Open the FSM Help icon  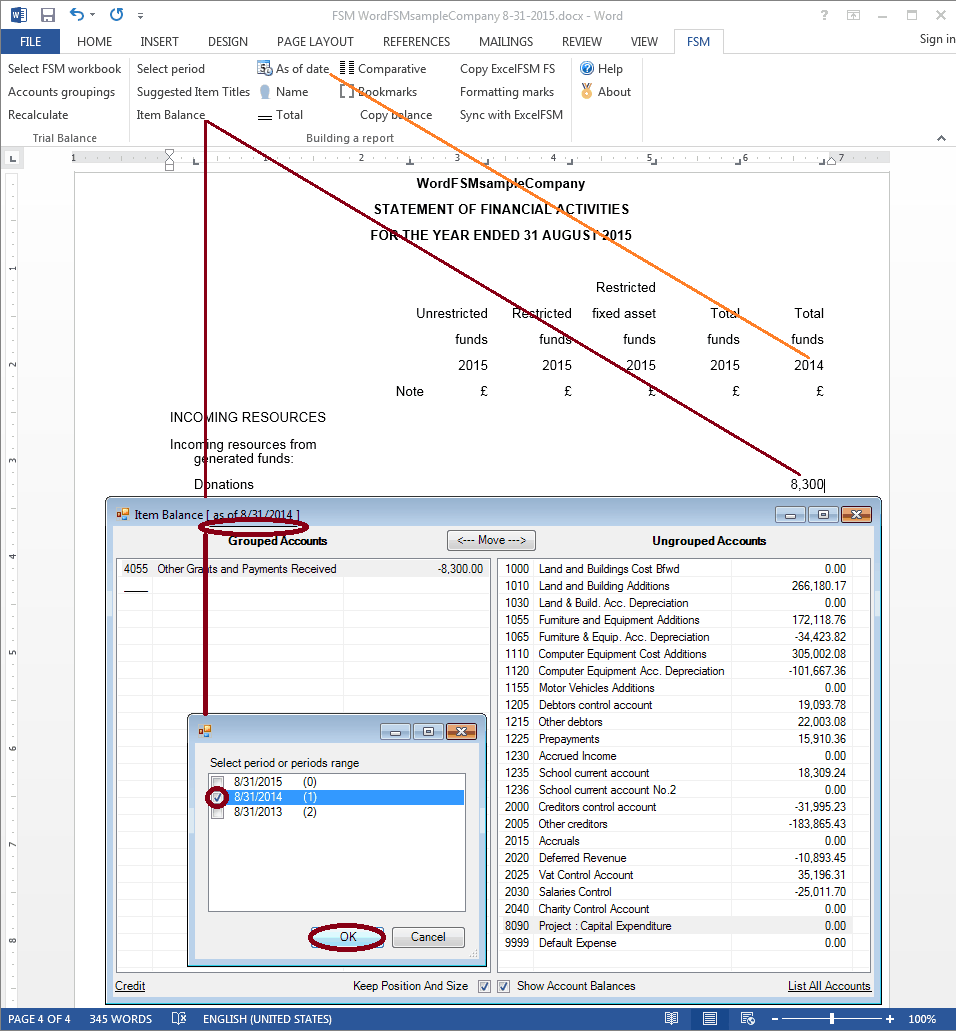(587, 69)
